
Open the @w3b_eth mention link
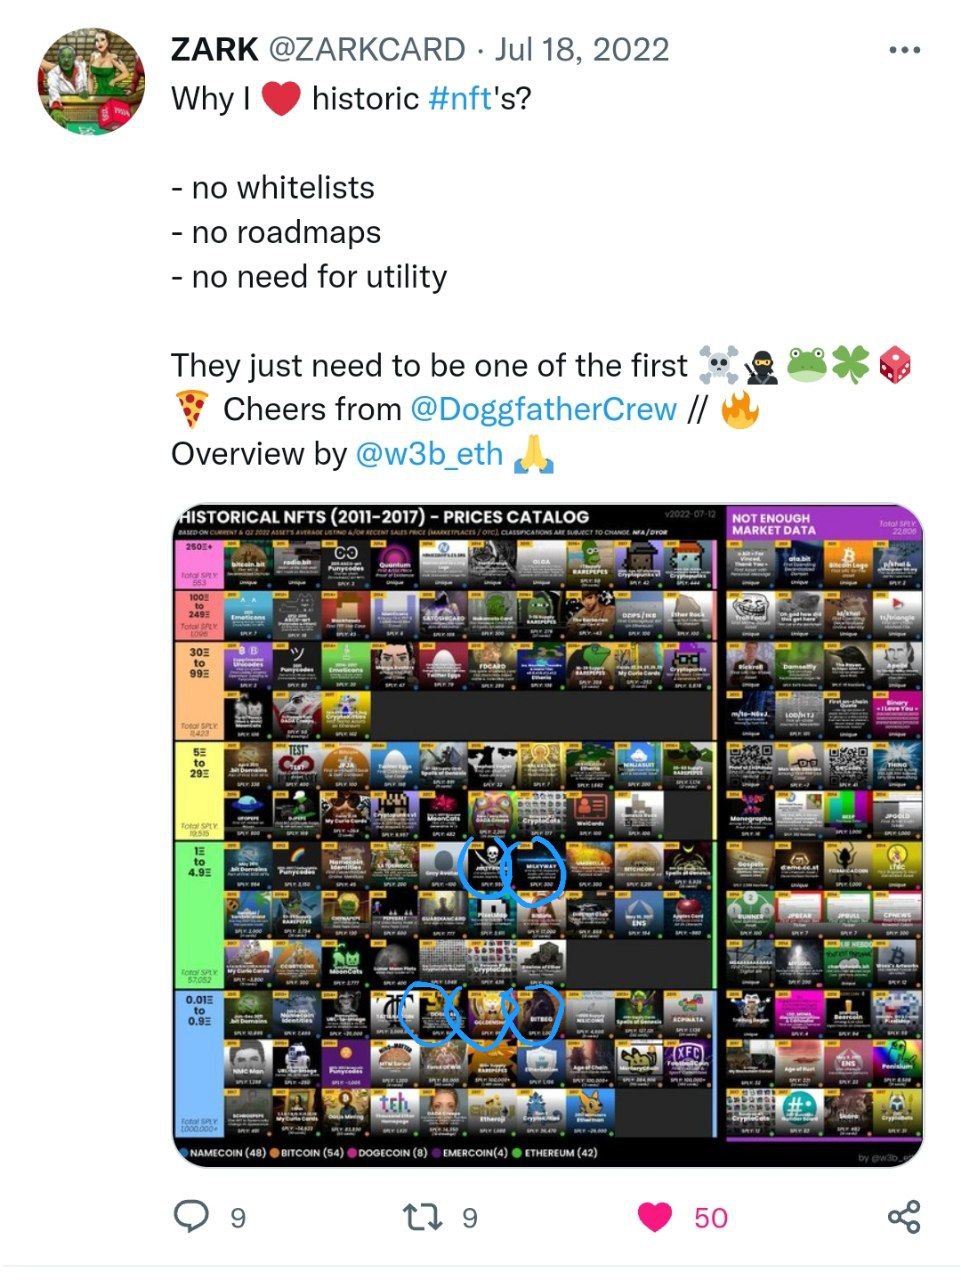[x=429, y=453]
